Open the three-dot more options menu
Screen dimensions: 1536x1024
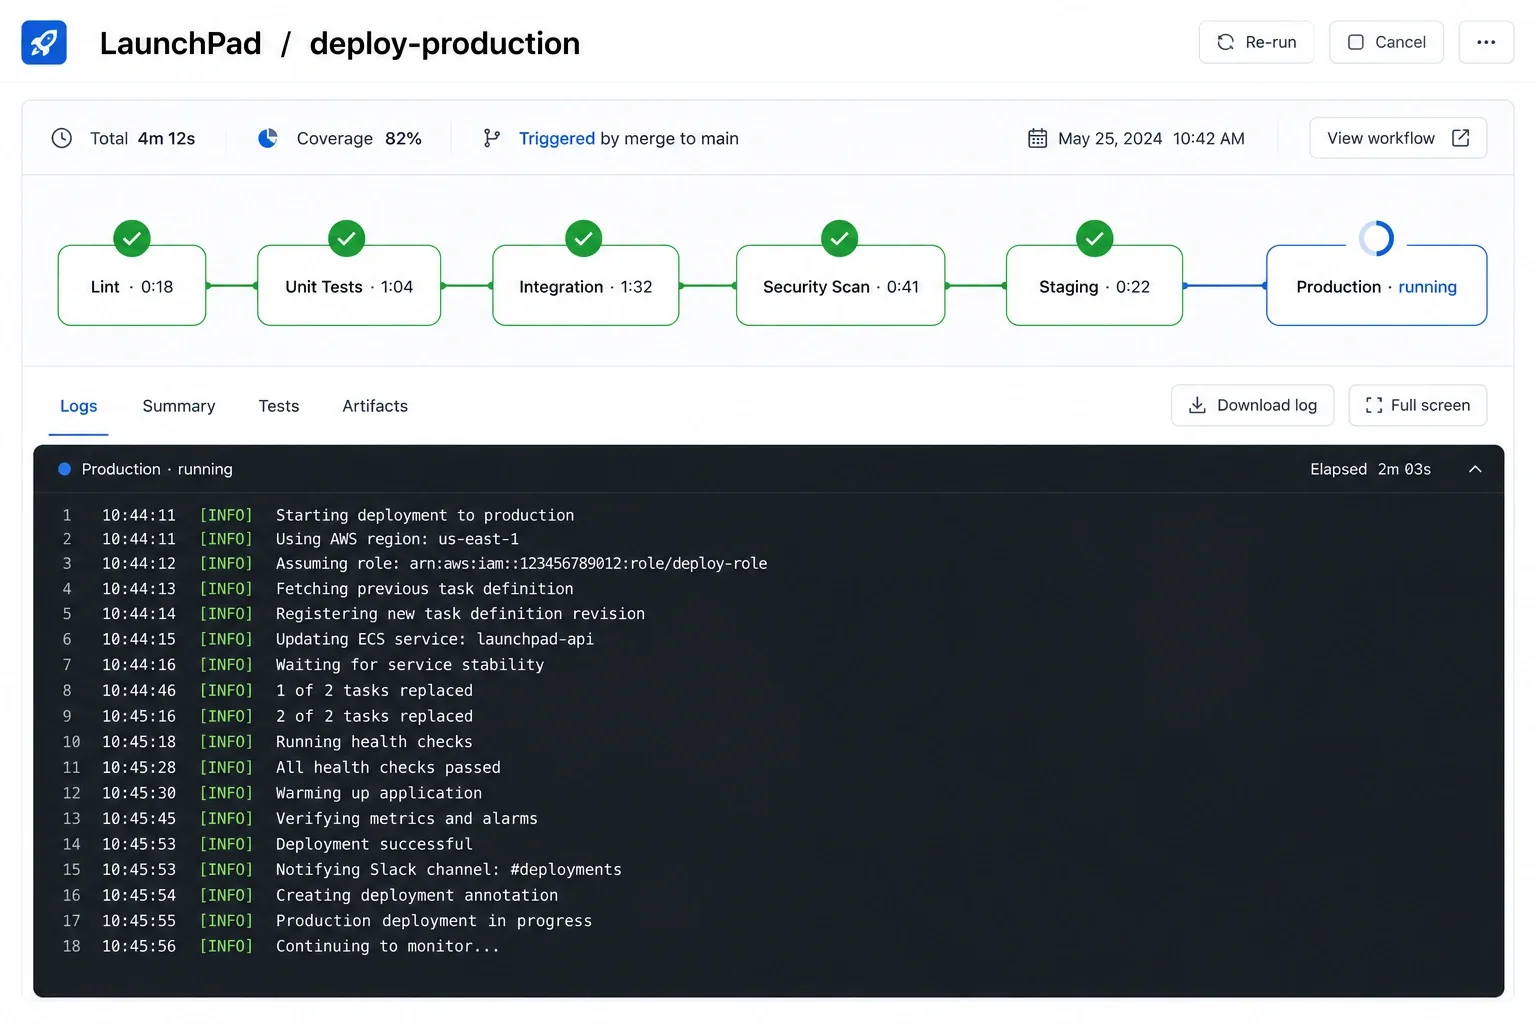coord(1486,42)
